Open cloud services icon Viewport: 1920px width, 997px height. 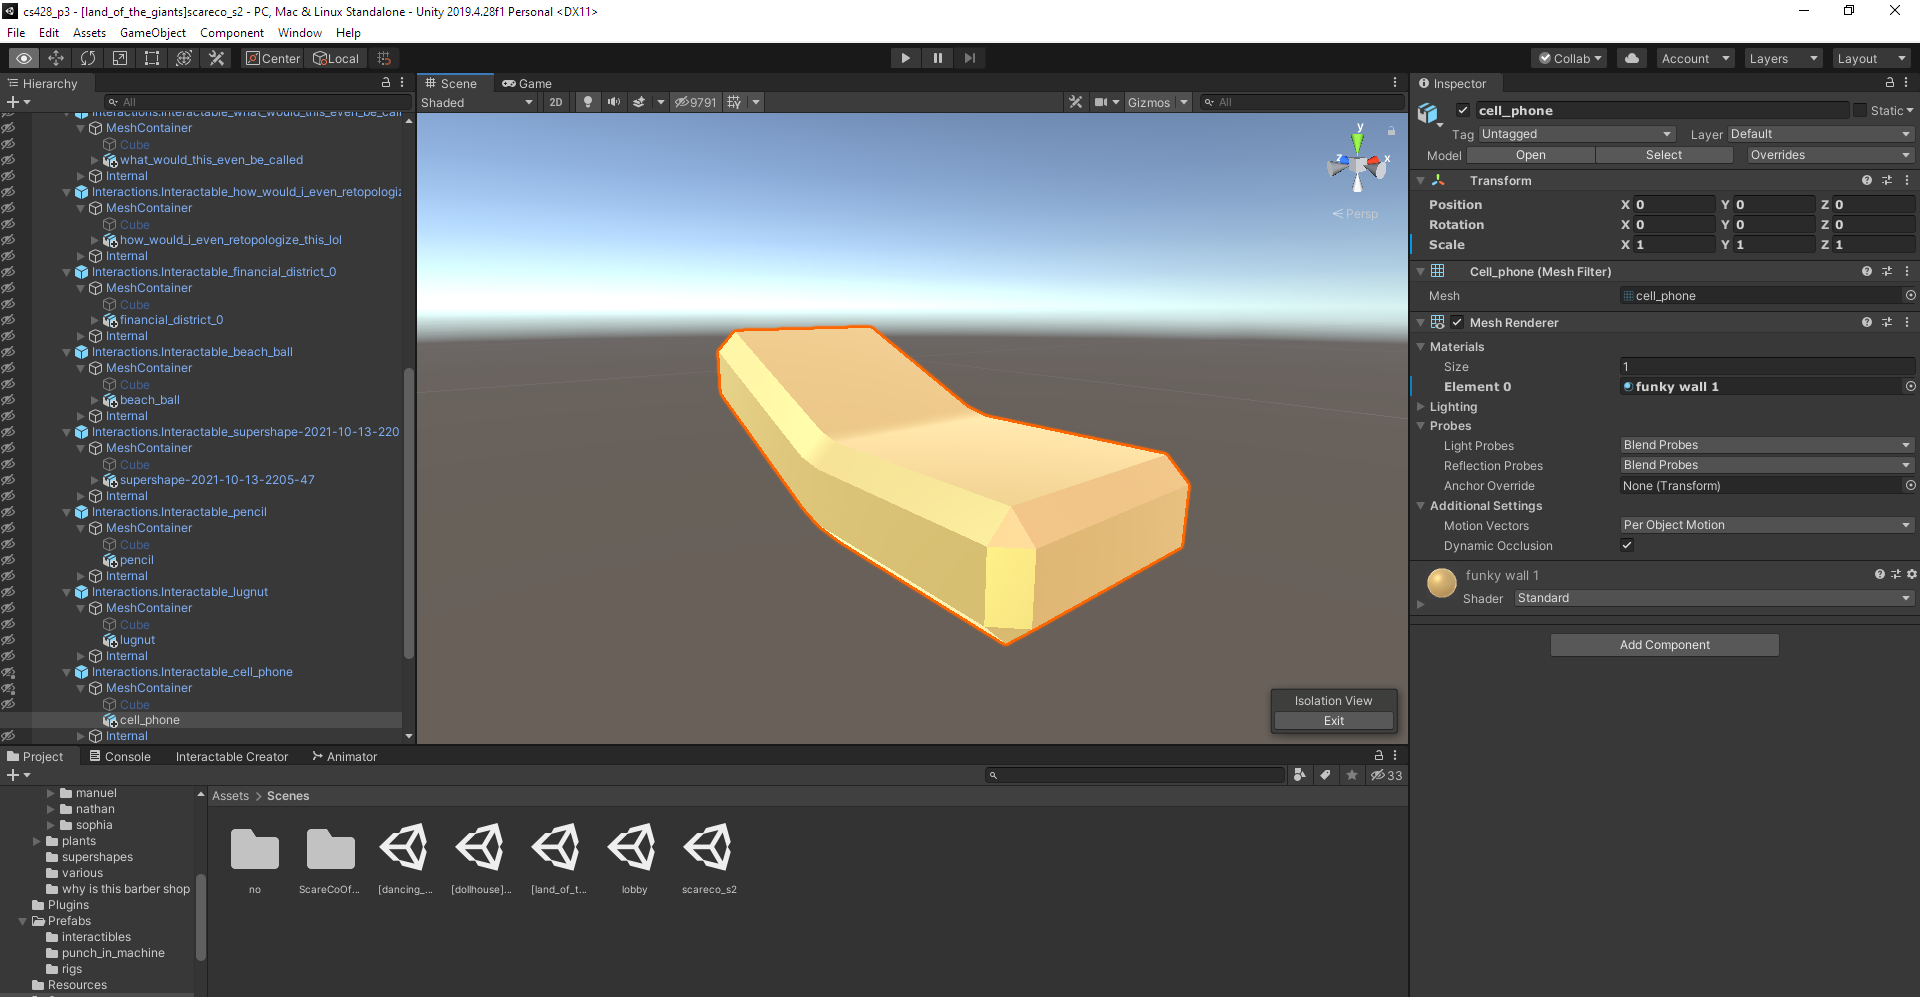pyautogui.click(x=1632, y=58)
